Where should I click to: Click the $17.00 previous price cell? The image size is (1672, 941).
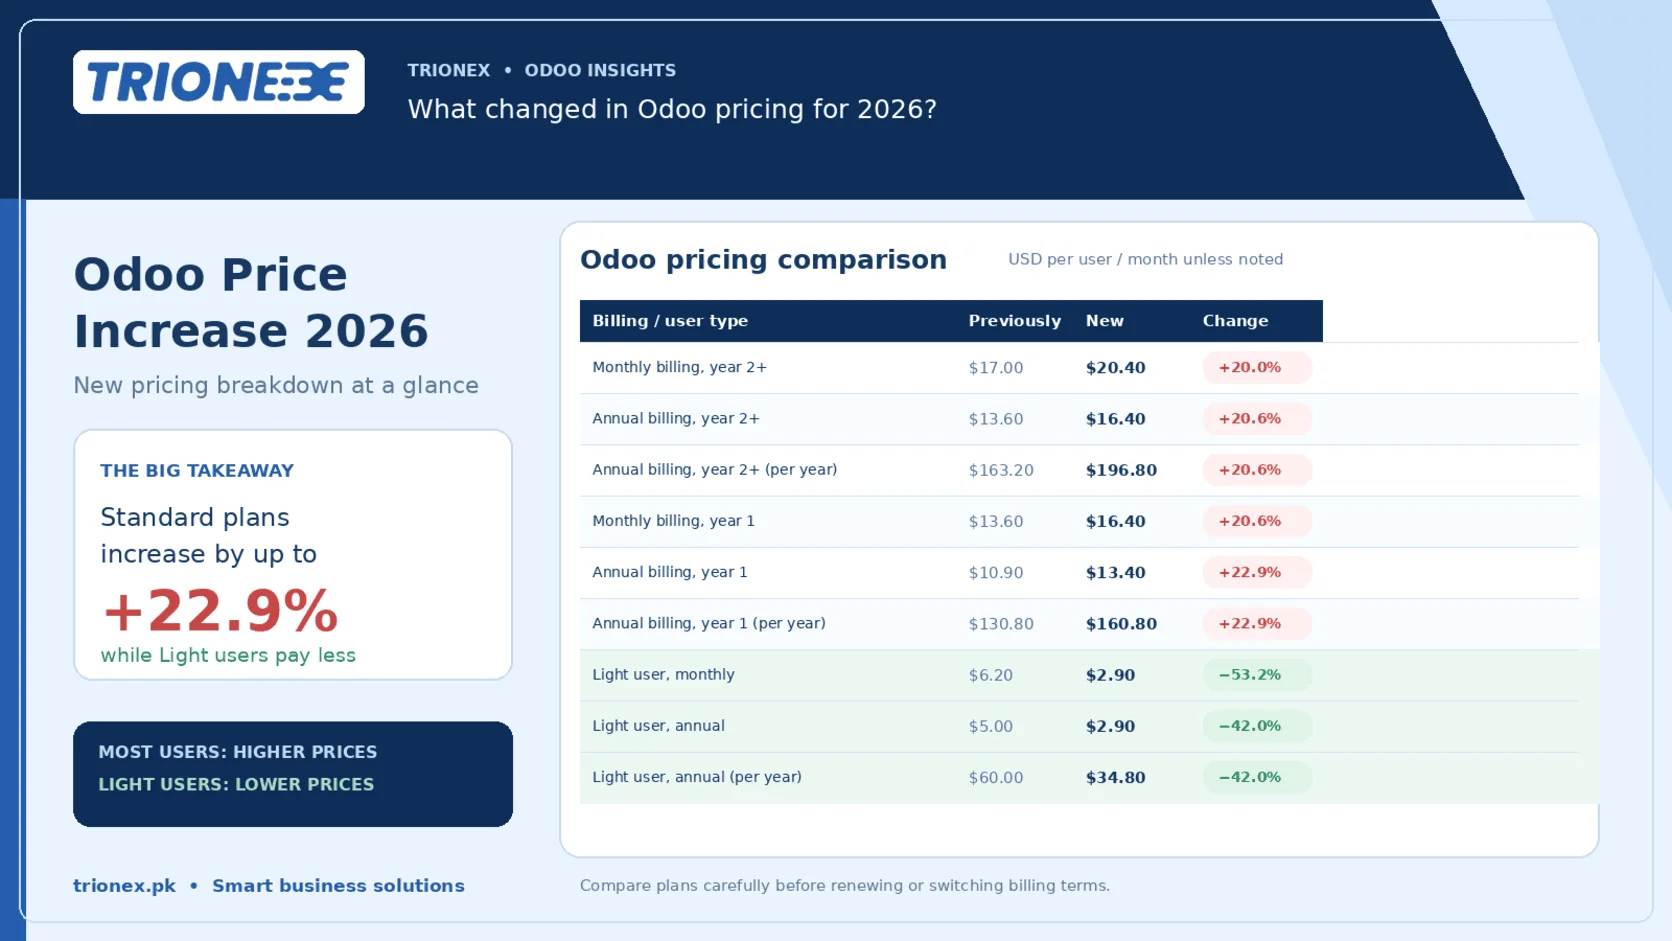995,368
